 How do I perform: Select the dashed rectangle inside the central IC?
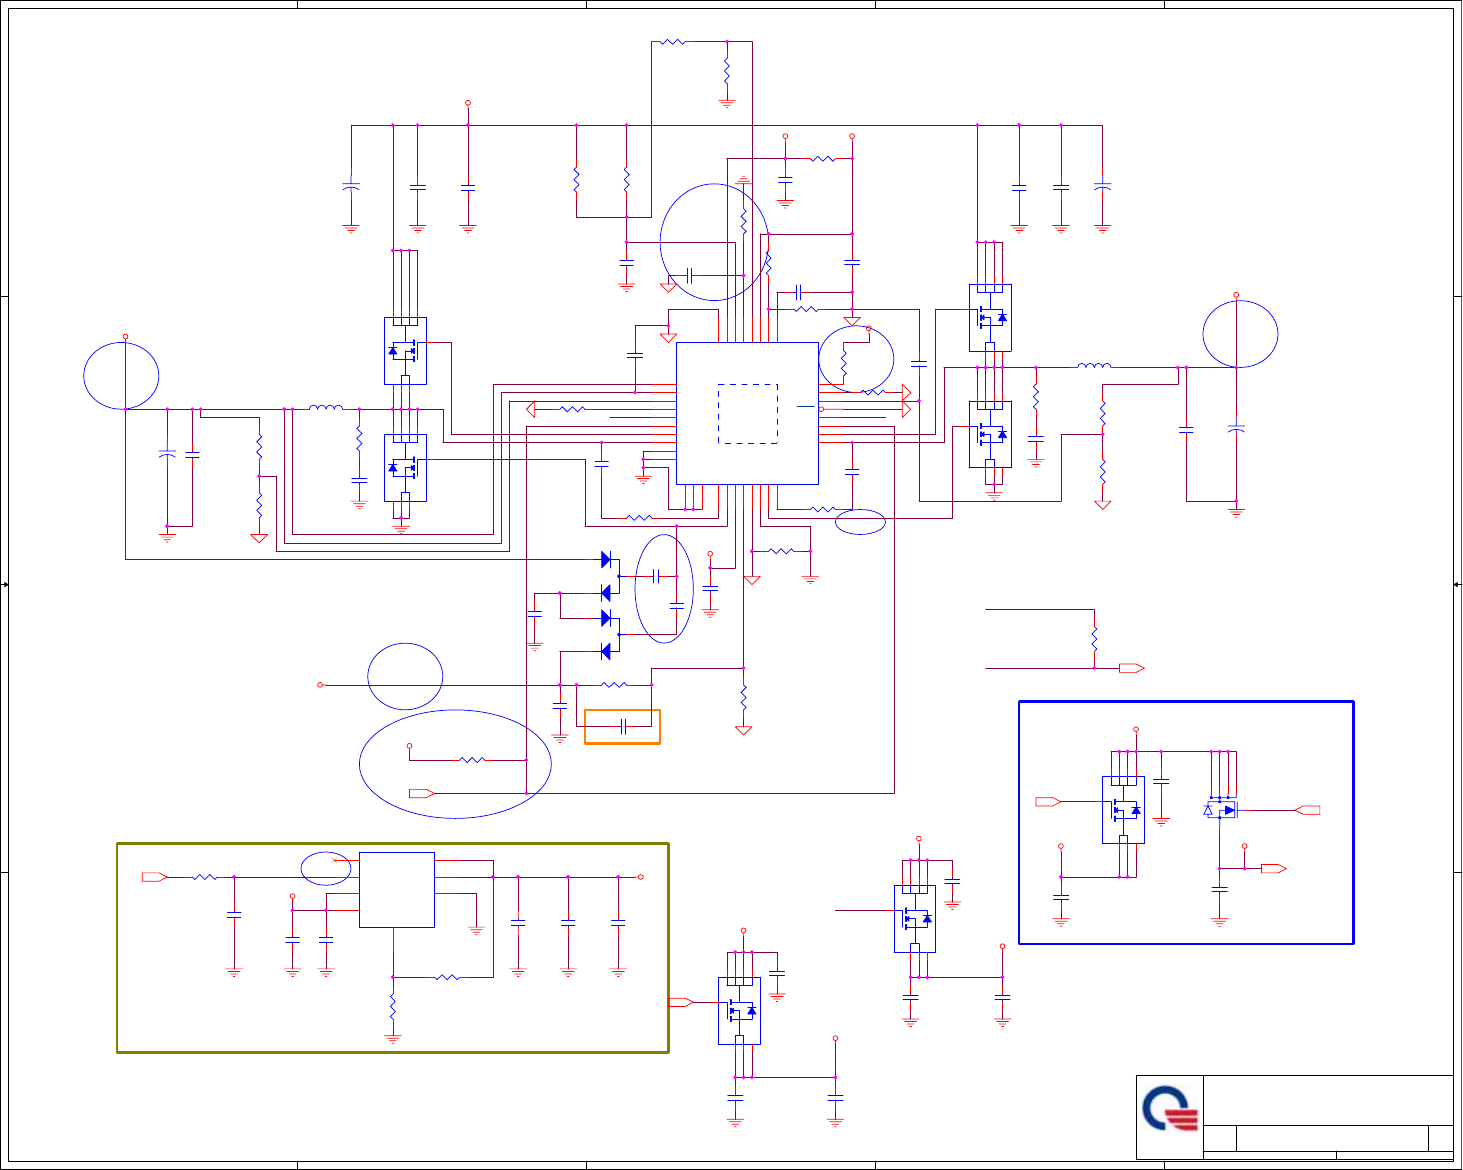[x=748, y=414]
